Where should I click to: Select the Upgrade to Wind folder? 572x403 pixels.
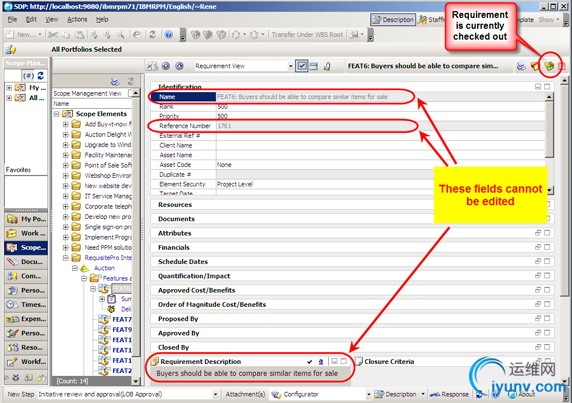(108, 145)
